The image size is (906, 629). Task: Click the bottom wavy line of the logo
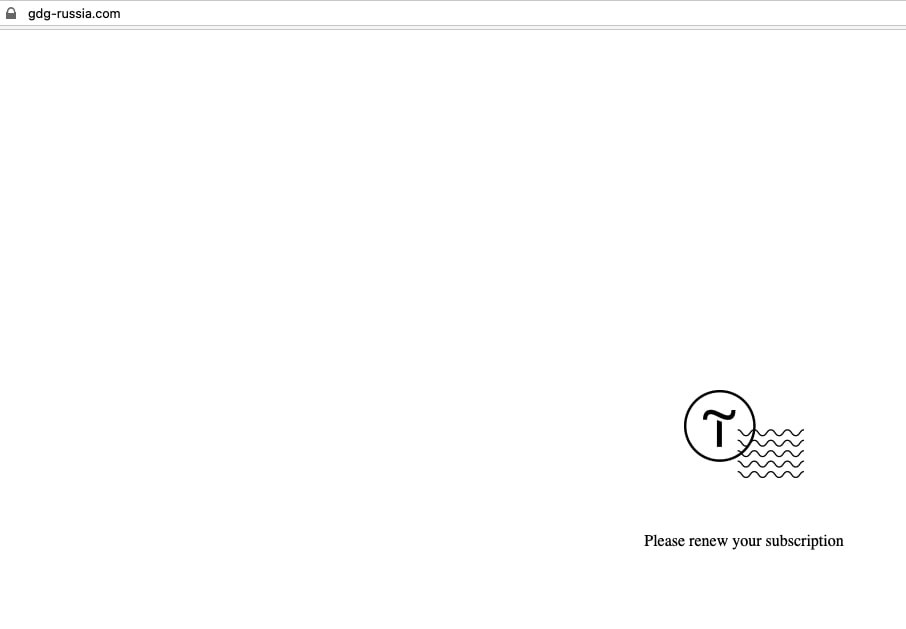771,474
